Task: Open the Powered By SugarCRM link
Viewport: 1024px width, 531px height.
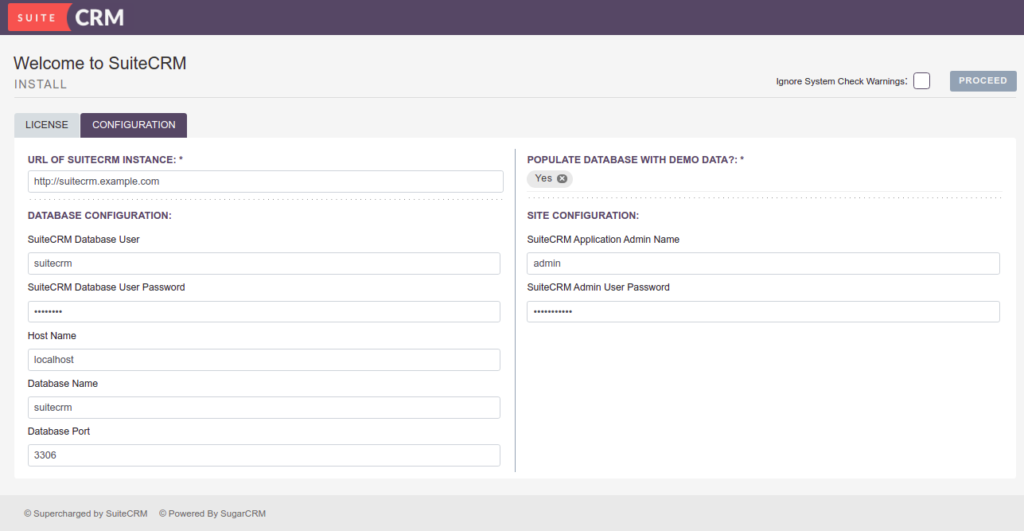Action: pos(212,513)
